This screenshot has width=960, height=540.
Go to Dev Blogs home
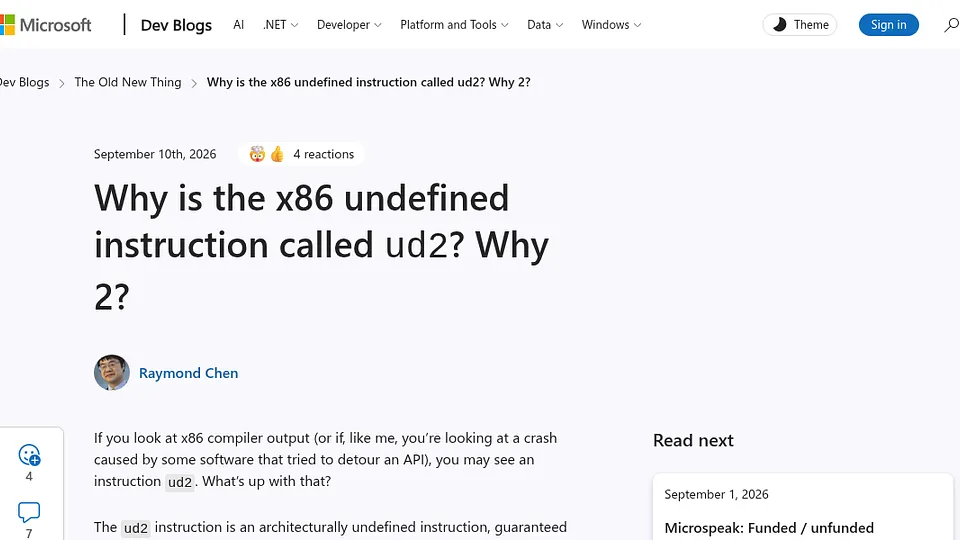point(176,25)
